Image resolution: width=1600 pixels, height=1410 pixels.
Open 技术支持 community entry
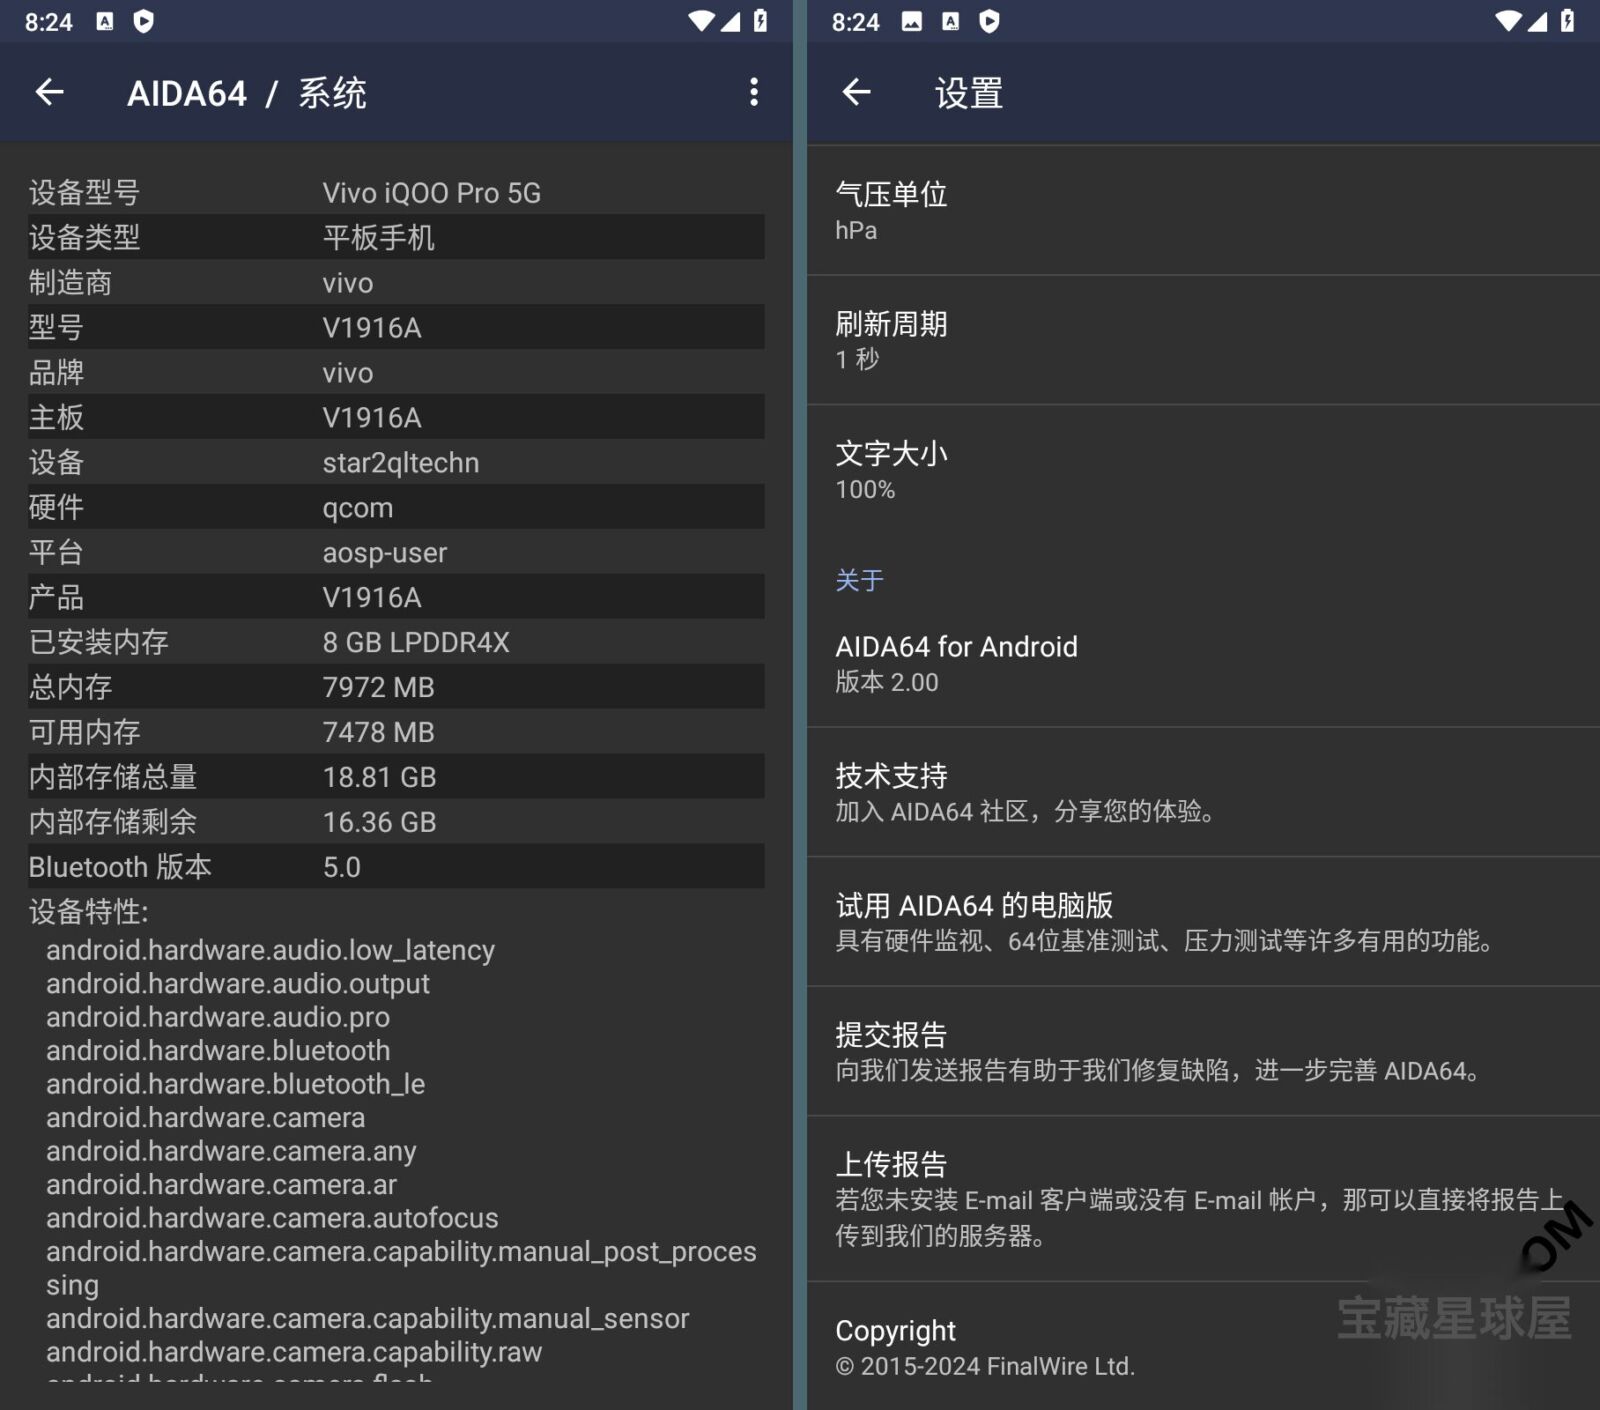point(1203,793)
